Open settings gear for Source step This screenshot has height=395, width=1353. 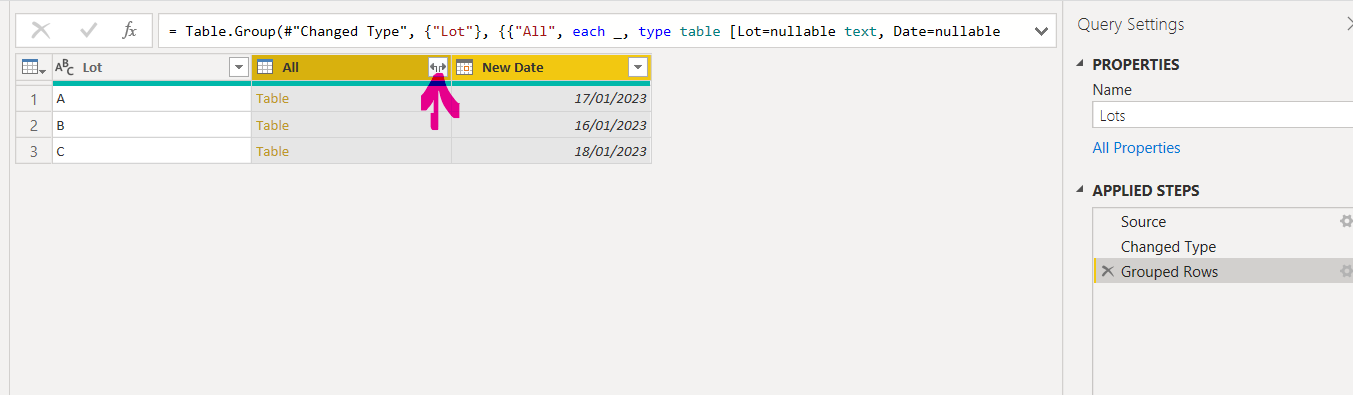[1346, 222]
